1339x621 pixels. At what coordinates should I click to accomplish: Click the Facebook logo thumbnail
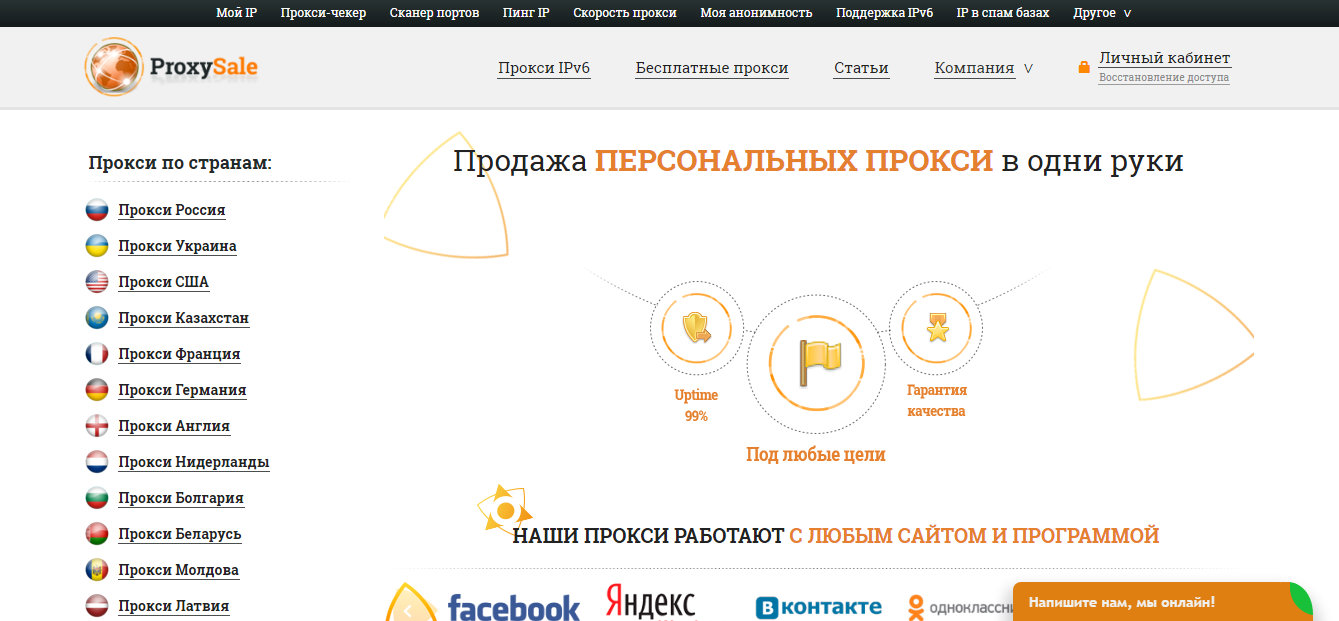click(x=513, y=607)
